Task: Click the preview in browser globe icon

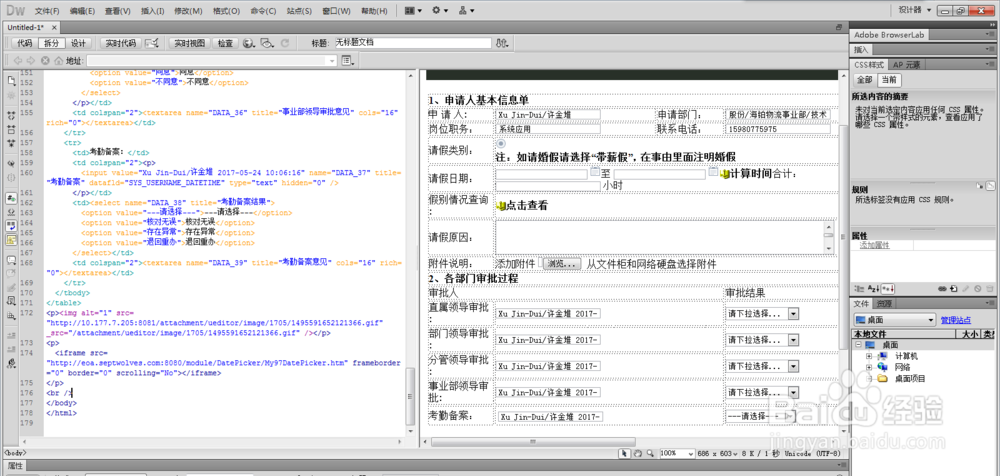Action: click(249, 43)
